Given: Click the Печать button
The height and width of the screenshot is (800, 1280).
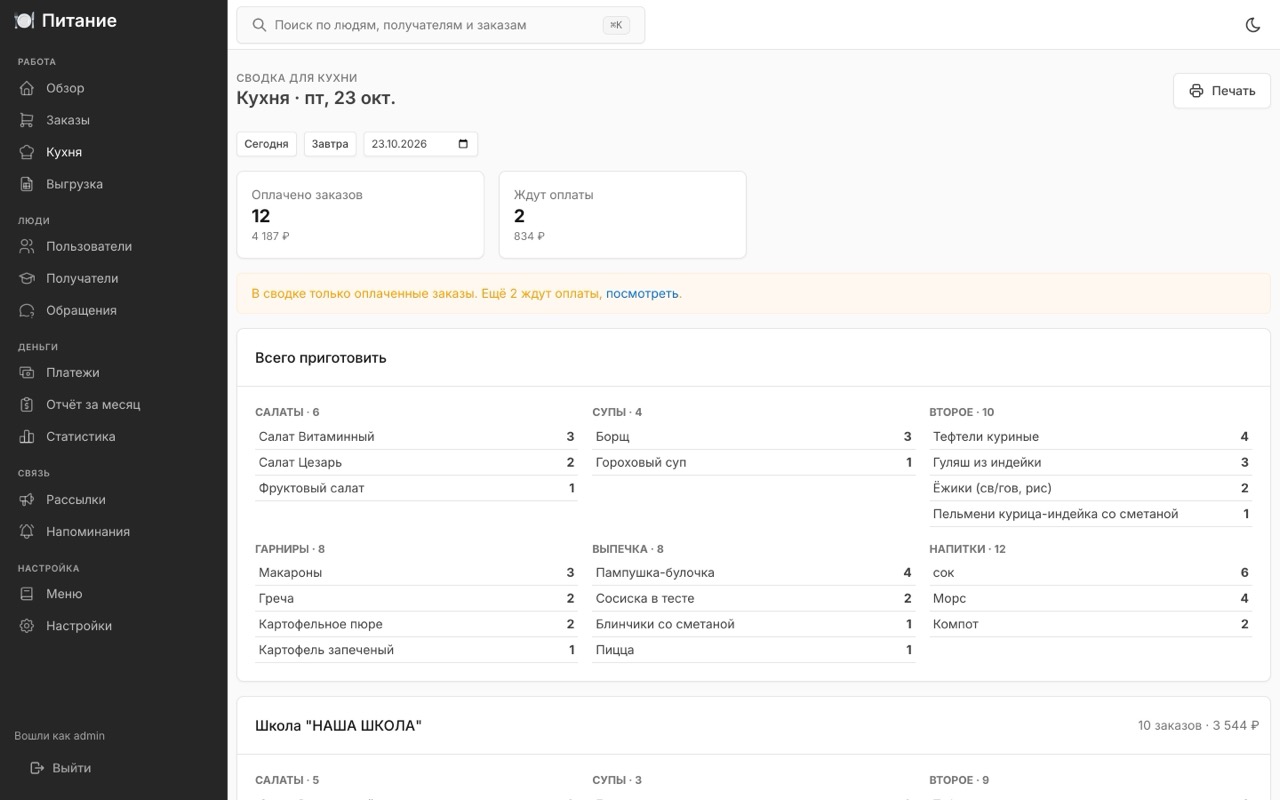Looking at the screenshot, I should pyautogui.click(x=1222, y=91).
